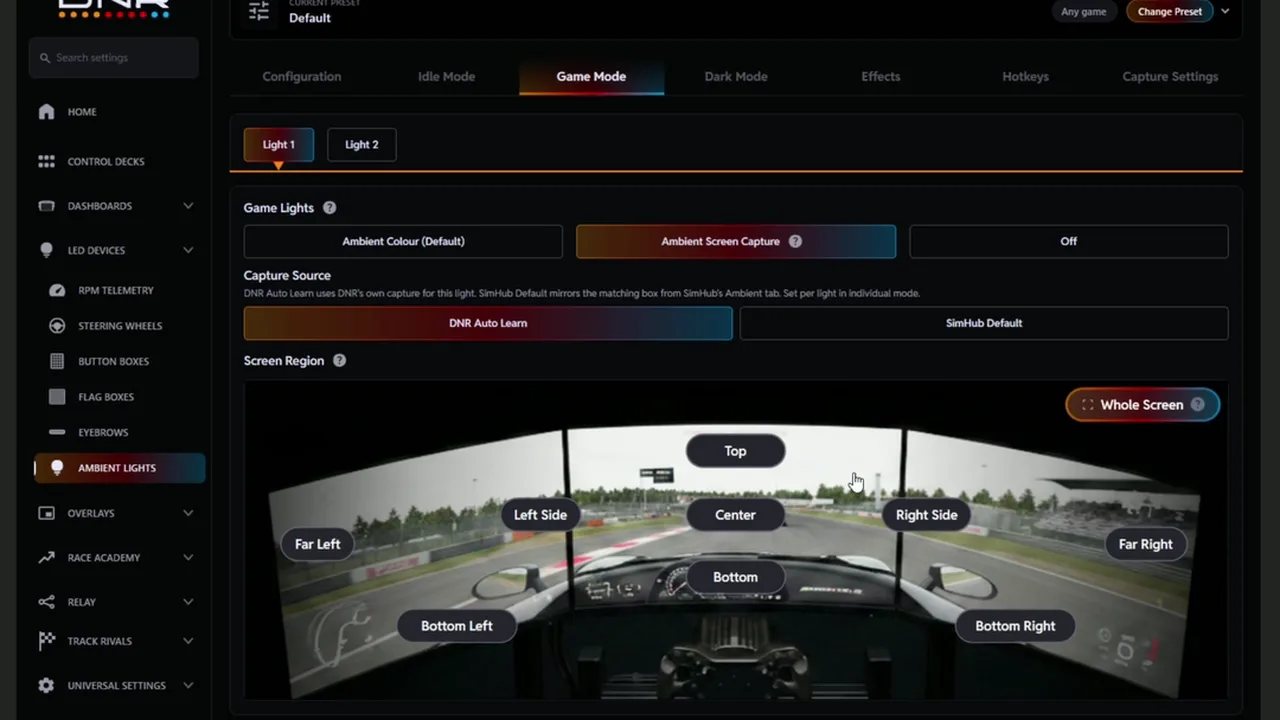Open preset sliders icon beside Default
This screenshot has width=1280, height=720.
[259, 11]
